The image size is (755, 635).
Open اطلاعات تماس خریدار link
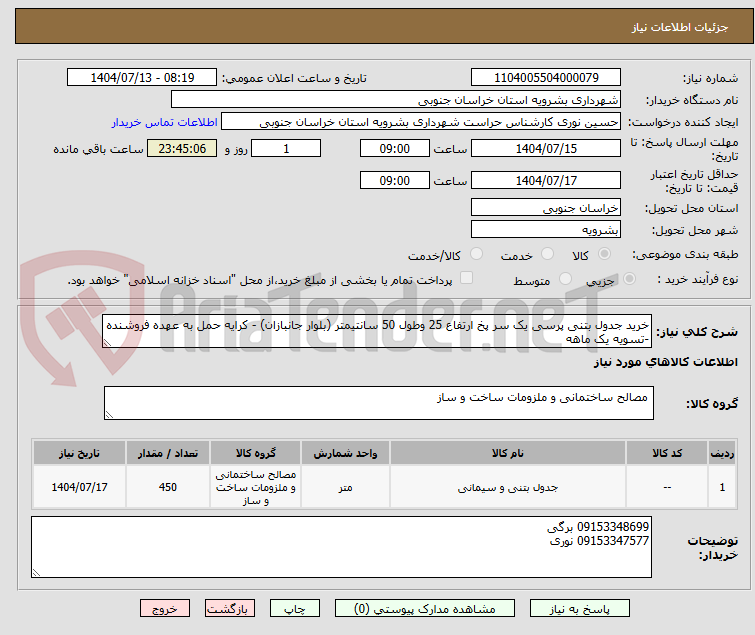(165, 122)
